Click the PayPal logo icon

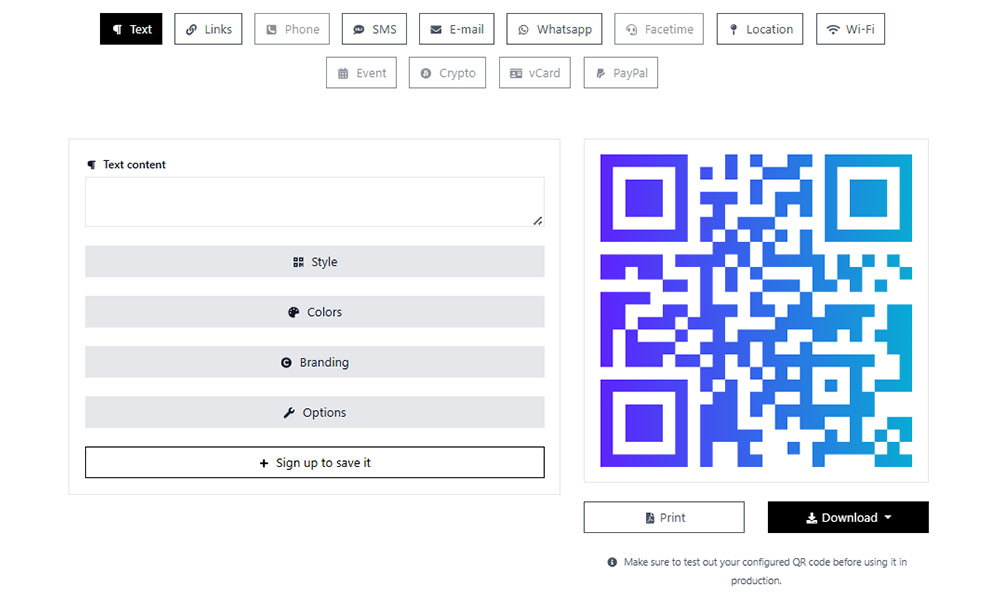[600, 73]
